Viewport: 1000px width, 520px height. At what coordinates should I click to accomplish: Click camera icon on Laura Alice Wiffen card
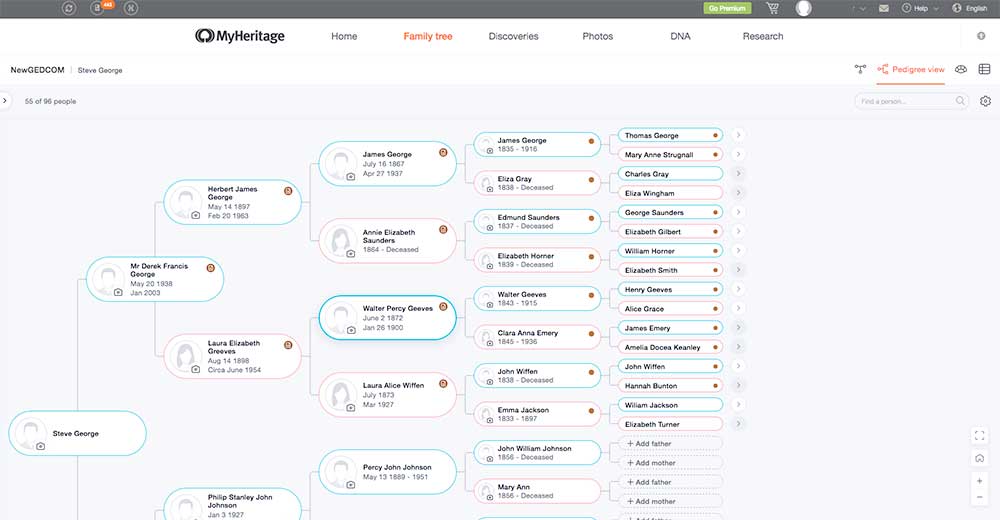(x=351, y=407)
